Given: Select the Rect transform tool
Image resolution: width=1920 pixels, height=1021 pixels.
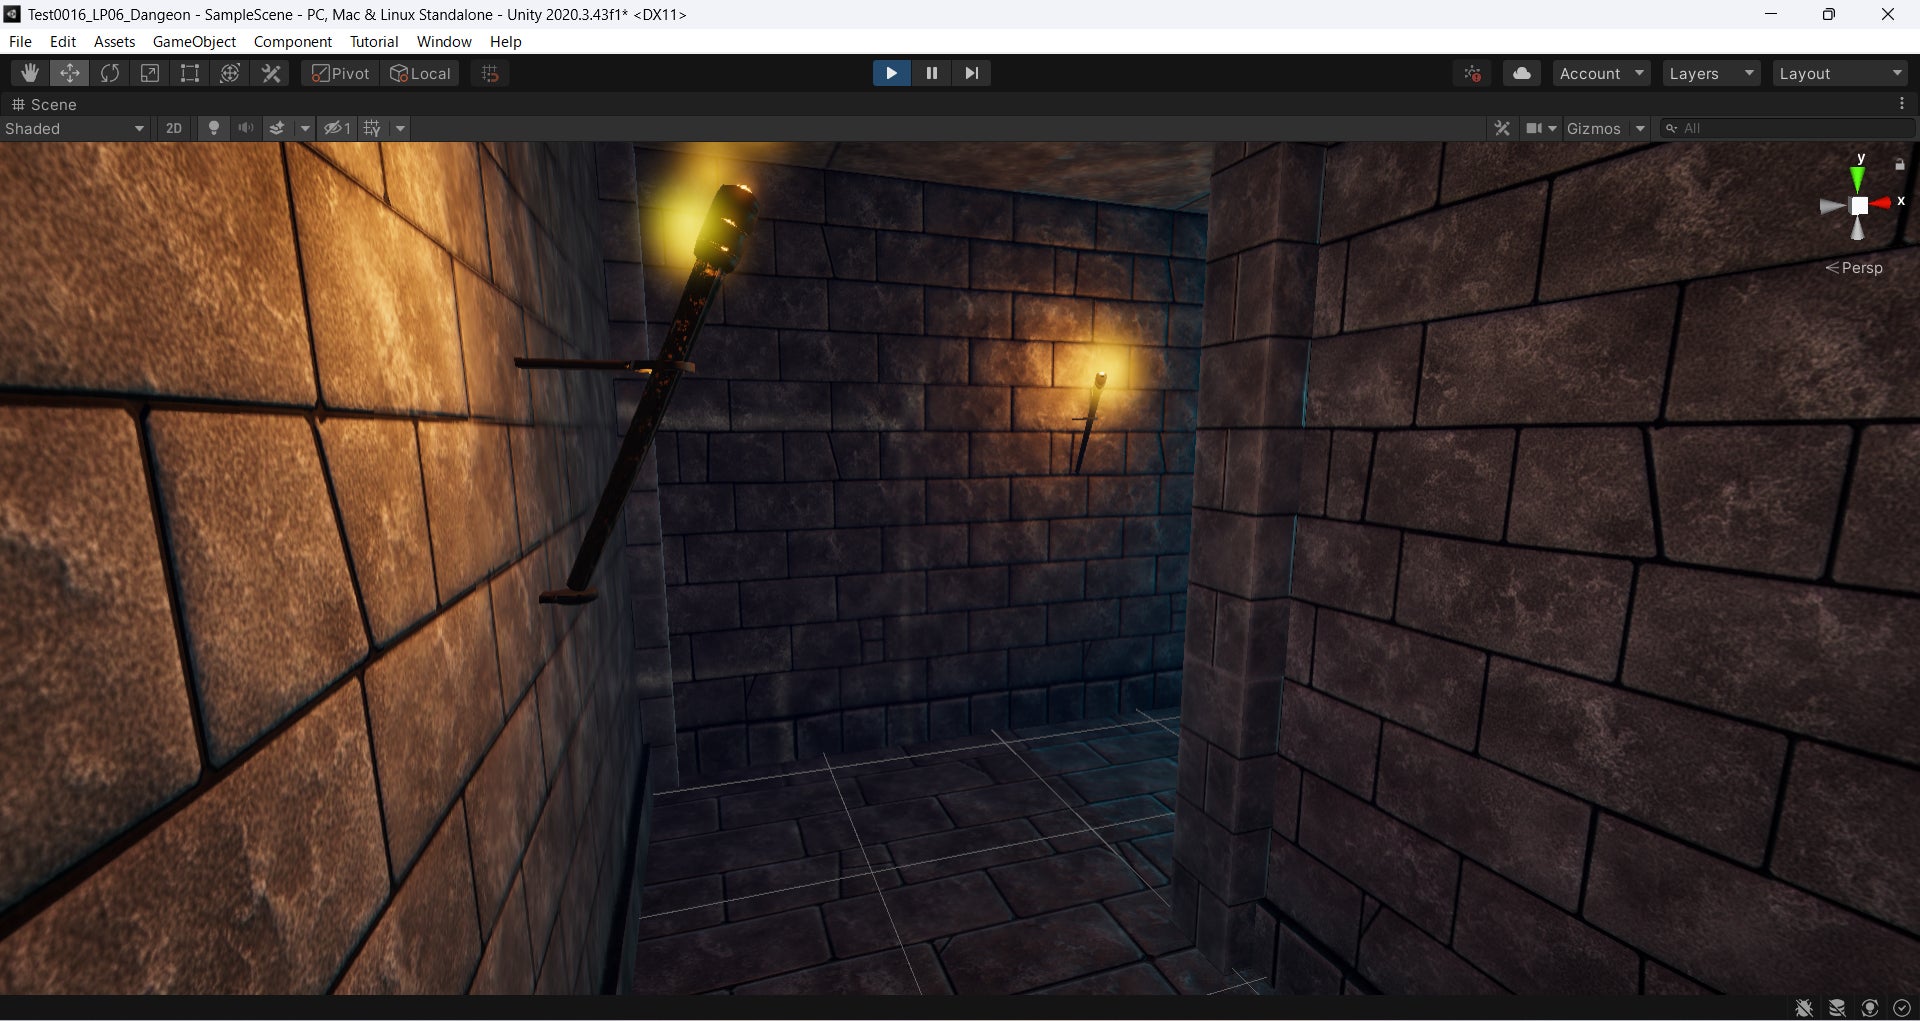Looking at the screenshot, I should pos(190,73).
